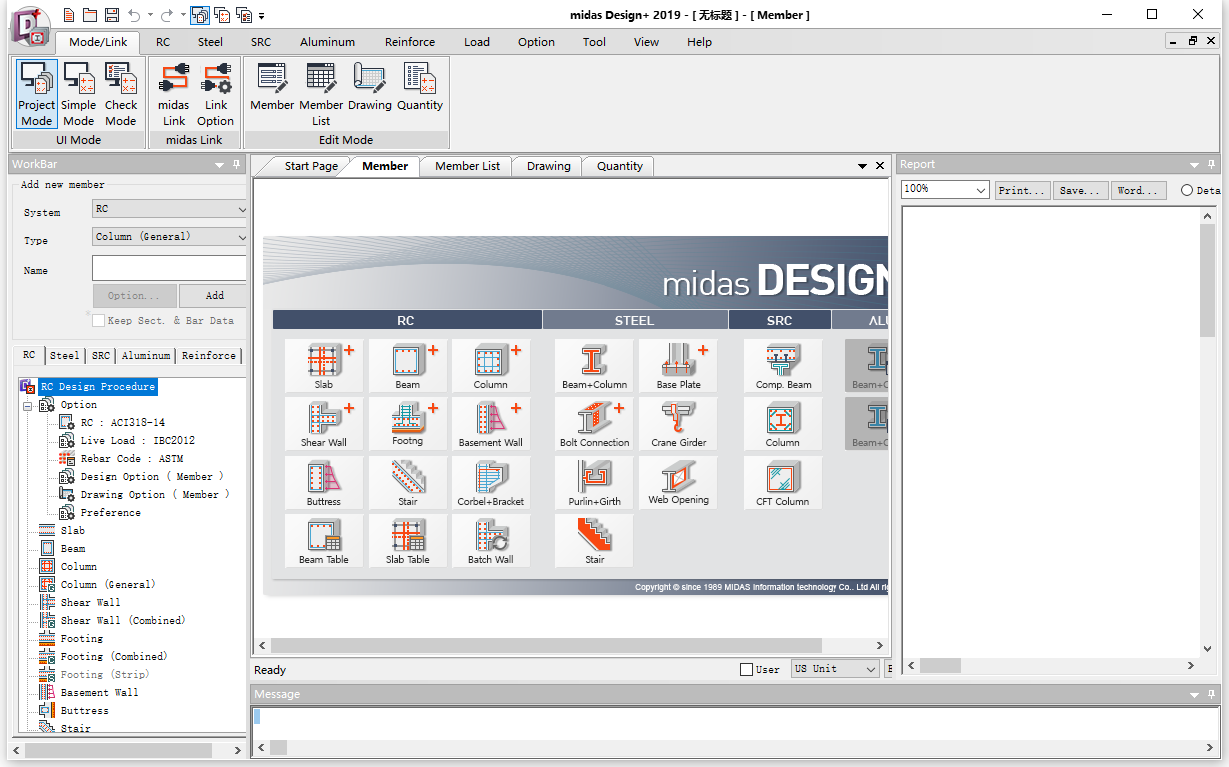
Task: Click the Word... button in Report
Action: click(x=1138, y=190)
